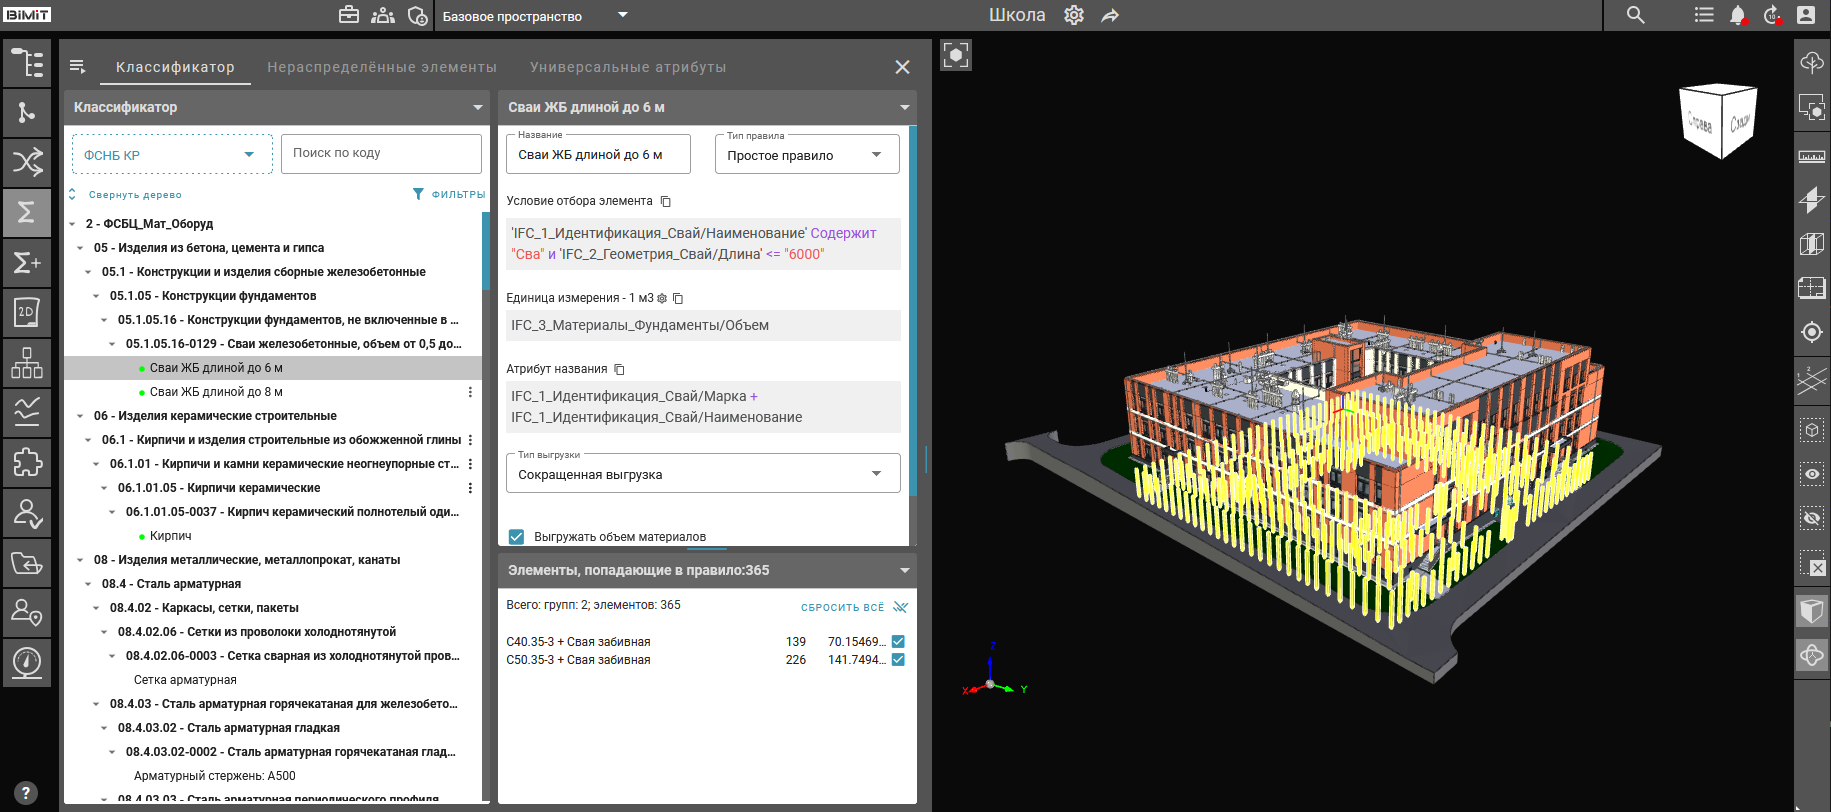Open the model tree icon in left sidebar
The height and width of the screenshot is (812, 1831).
click(27, 62)
